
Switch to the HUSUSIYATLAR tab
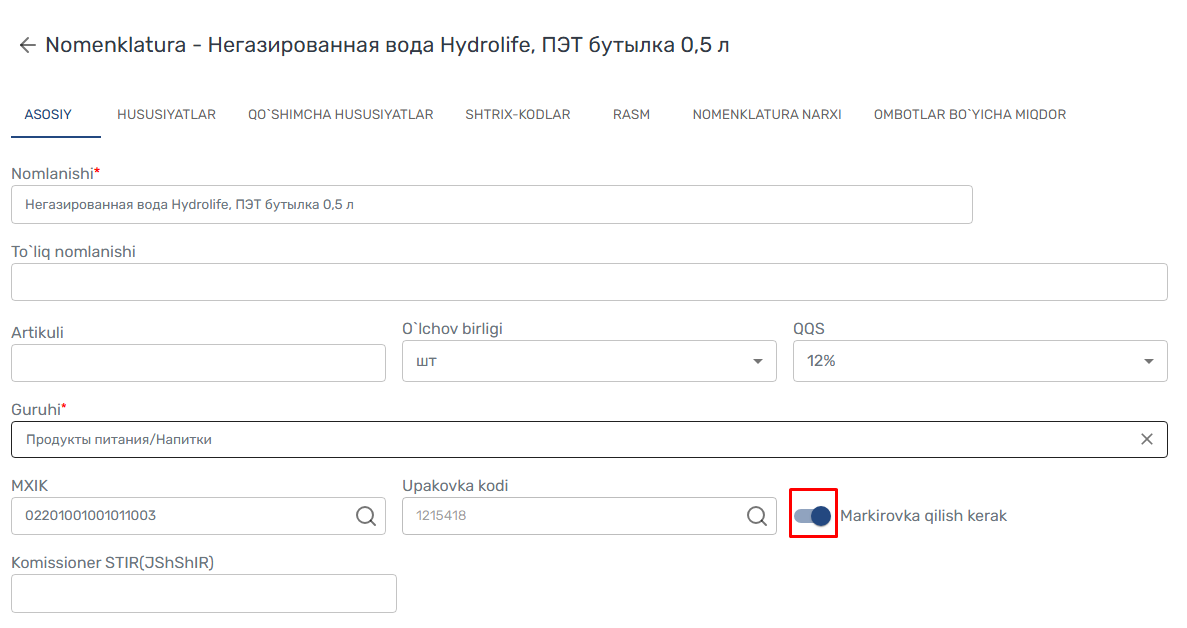[167, 115]
